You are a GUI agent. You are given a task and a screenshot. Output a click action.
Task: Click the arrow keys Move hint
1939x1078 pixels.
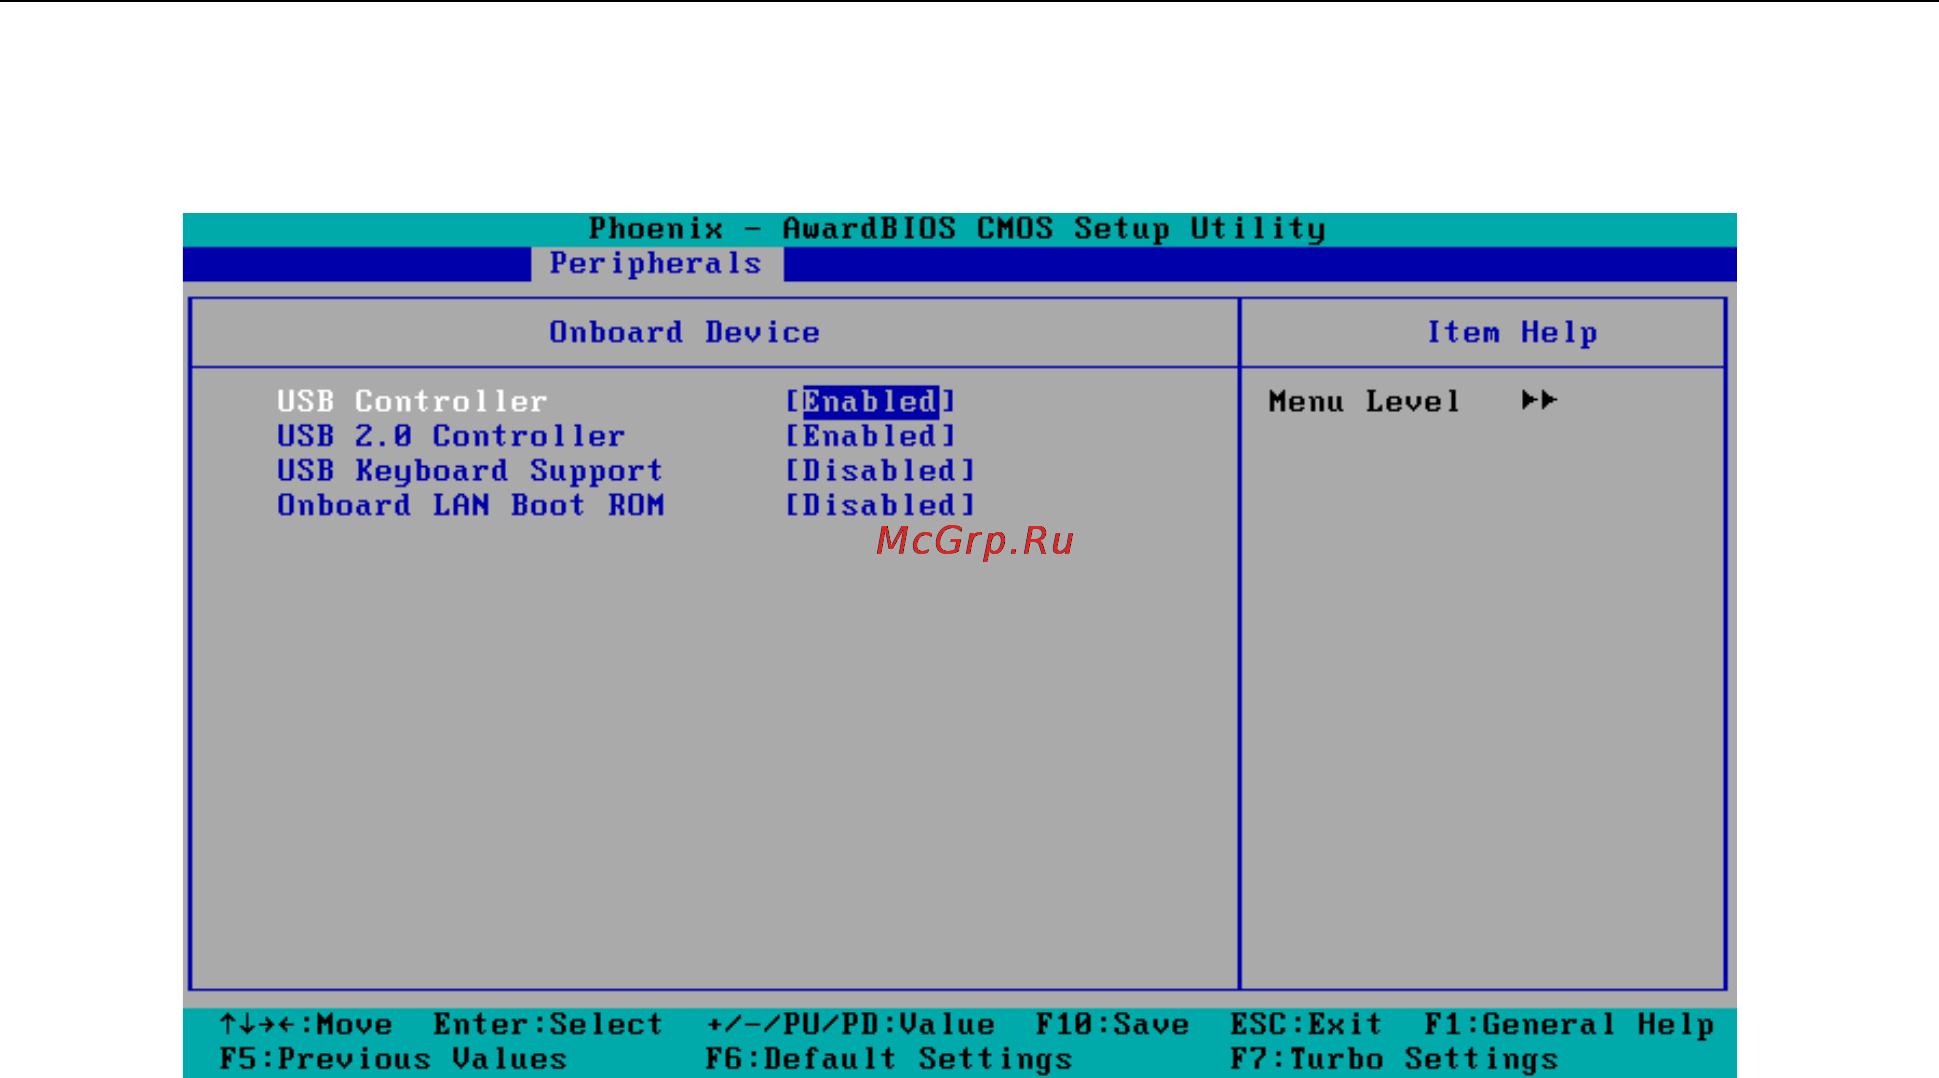point(306,1024)
